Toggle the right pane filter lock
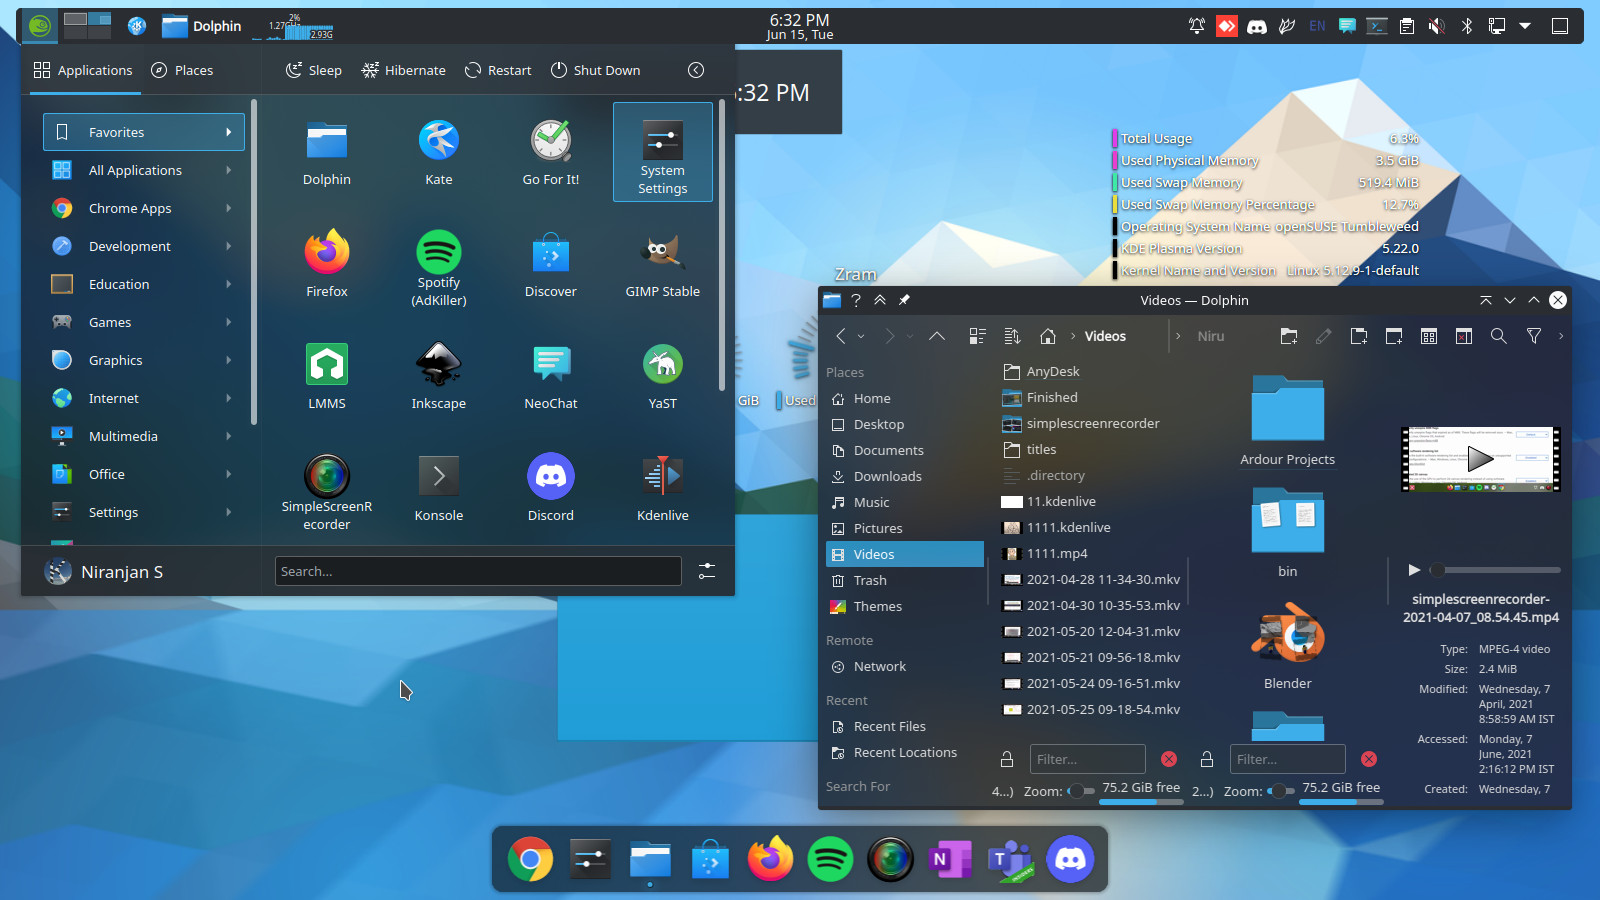 1207,759
